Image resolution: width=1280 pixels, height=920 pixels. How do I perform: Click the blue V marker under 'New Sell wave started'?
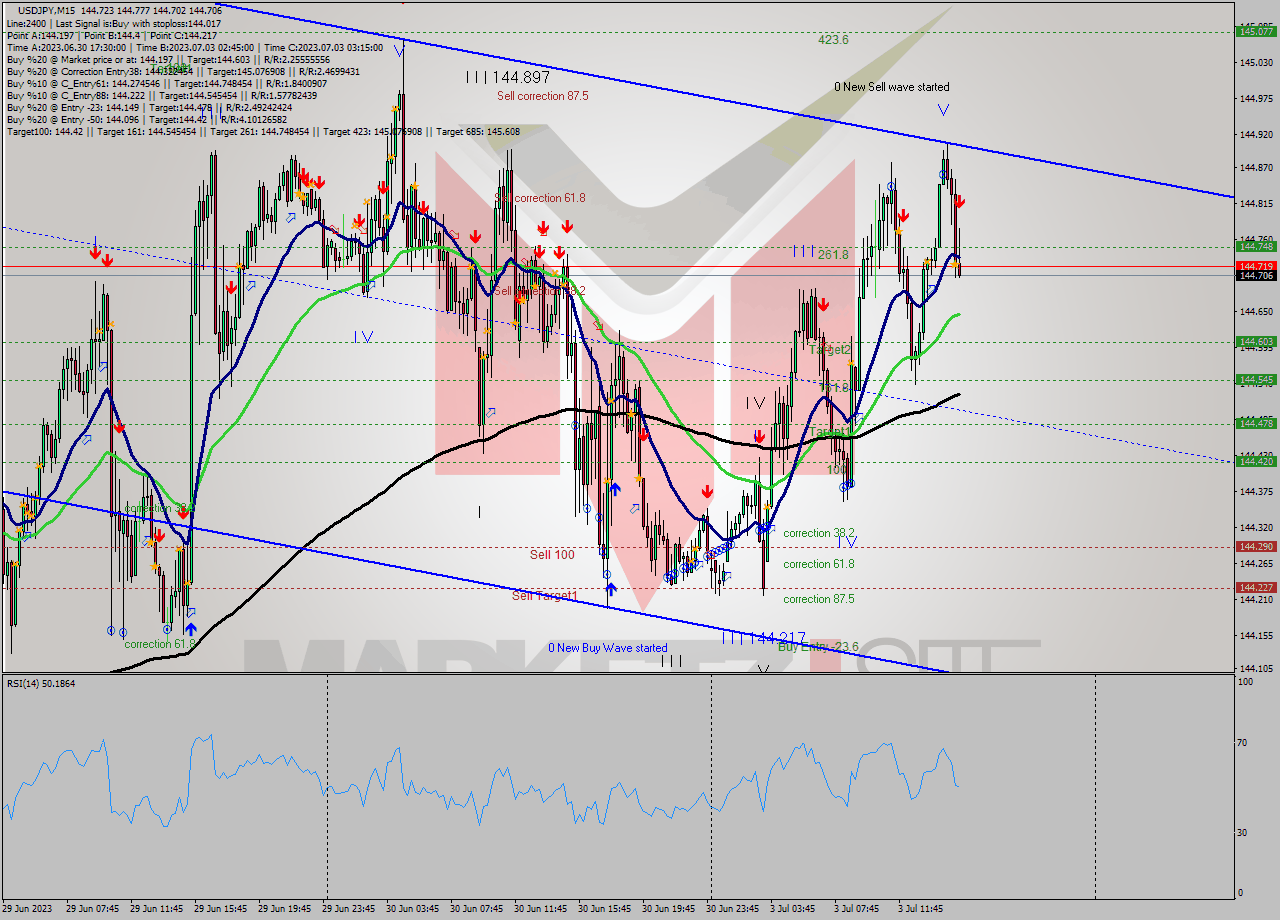943,109
